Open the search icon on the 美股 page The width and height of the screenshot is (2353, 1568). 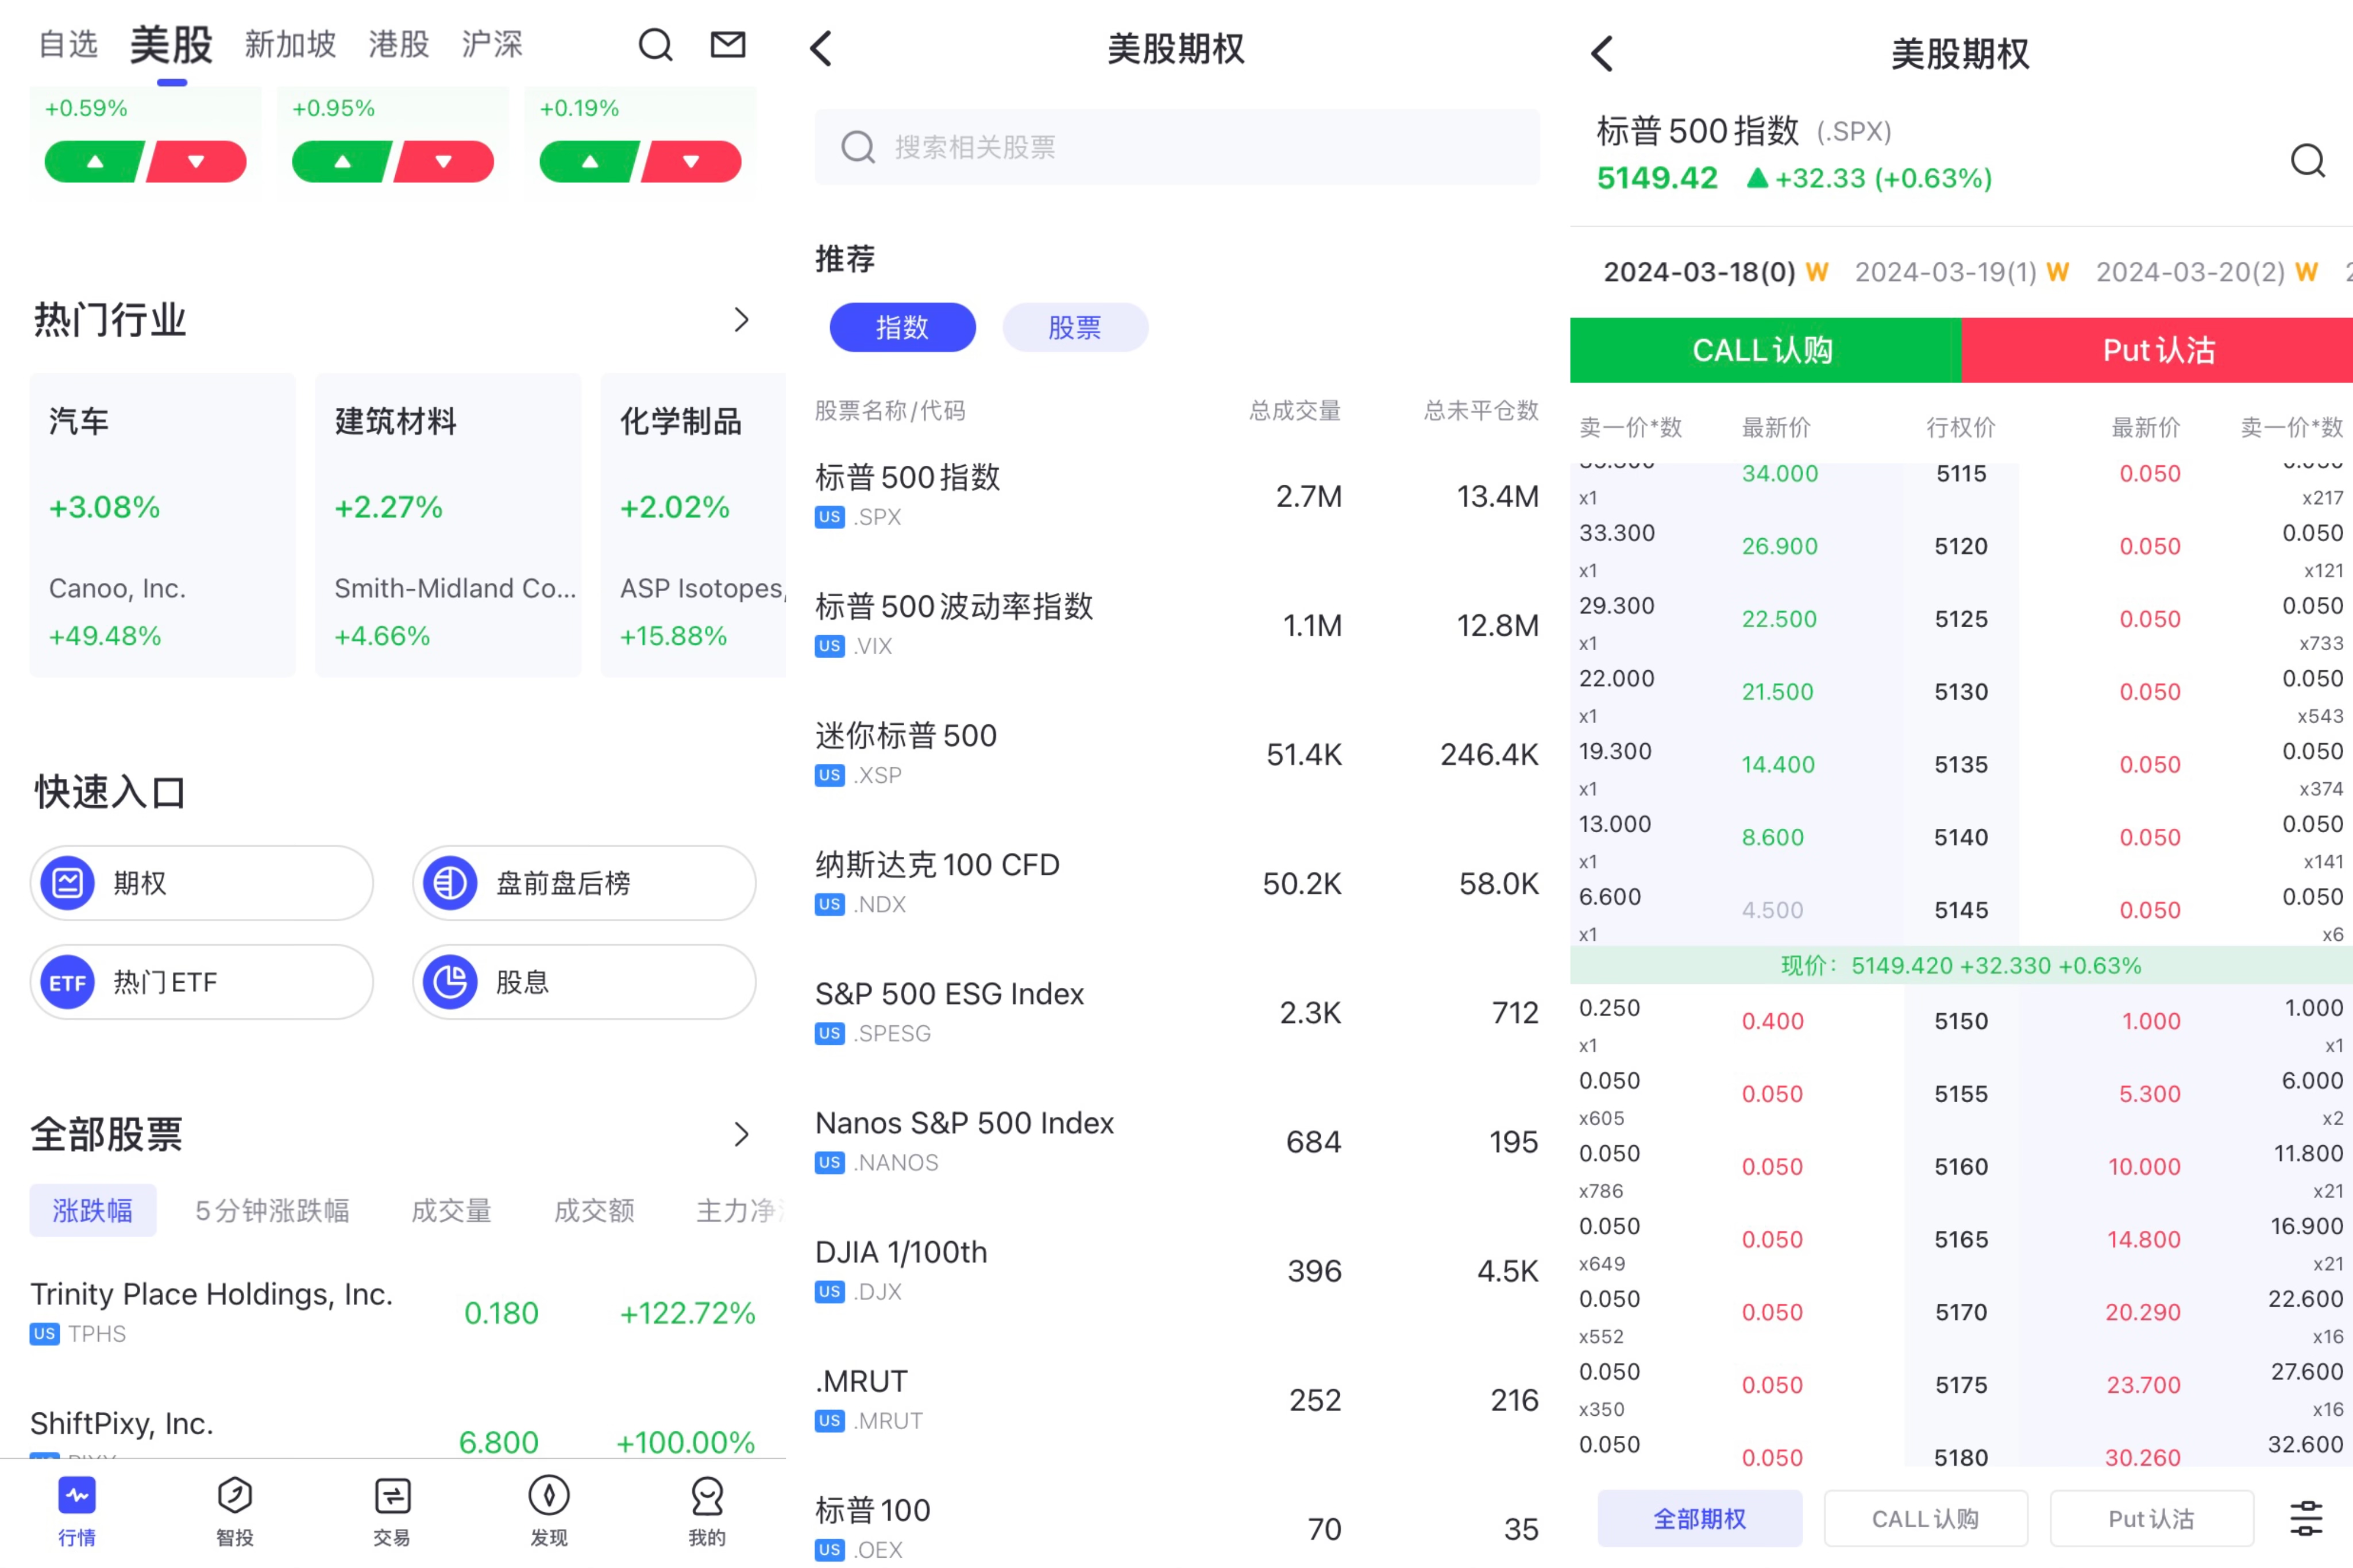coord(655,44)
